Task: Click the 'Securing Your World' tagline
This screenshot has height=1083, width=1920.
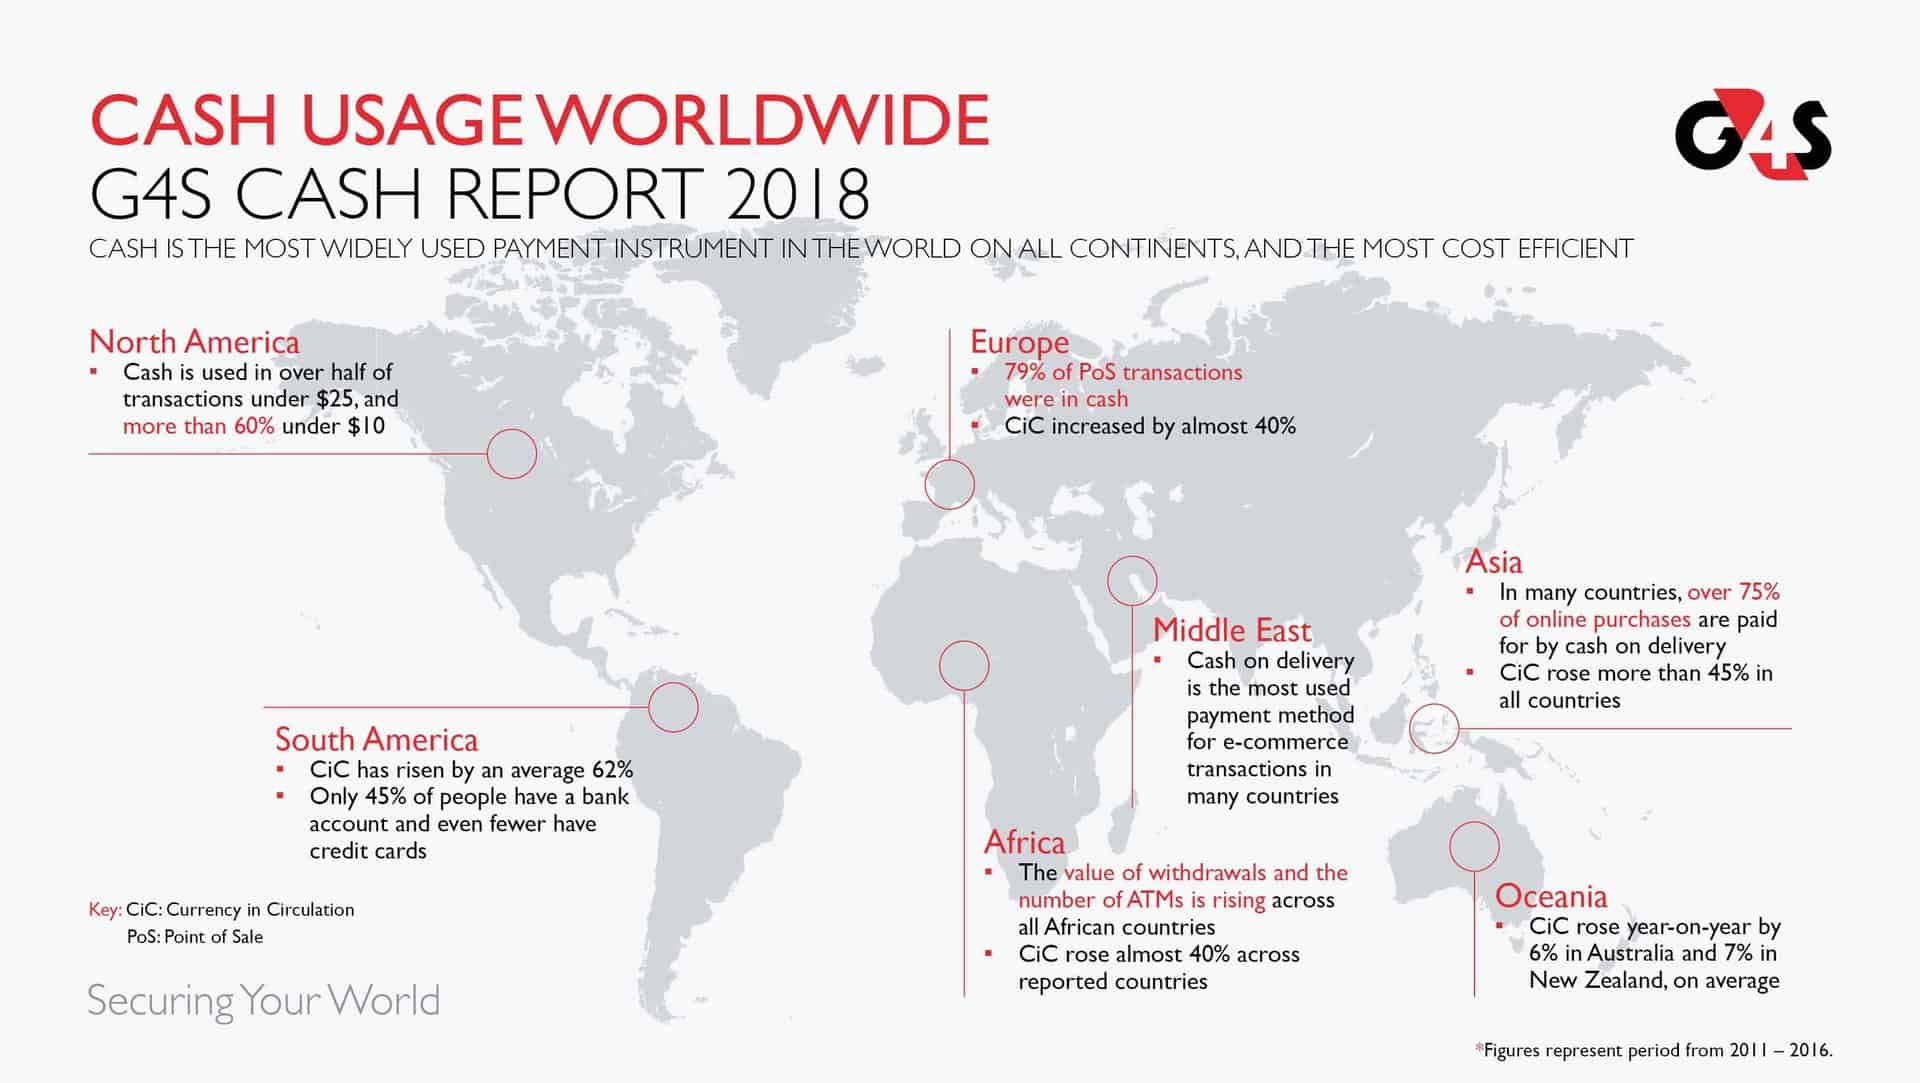Action: click(x=264, y=1002)
